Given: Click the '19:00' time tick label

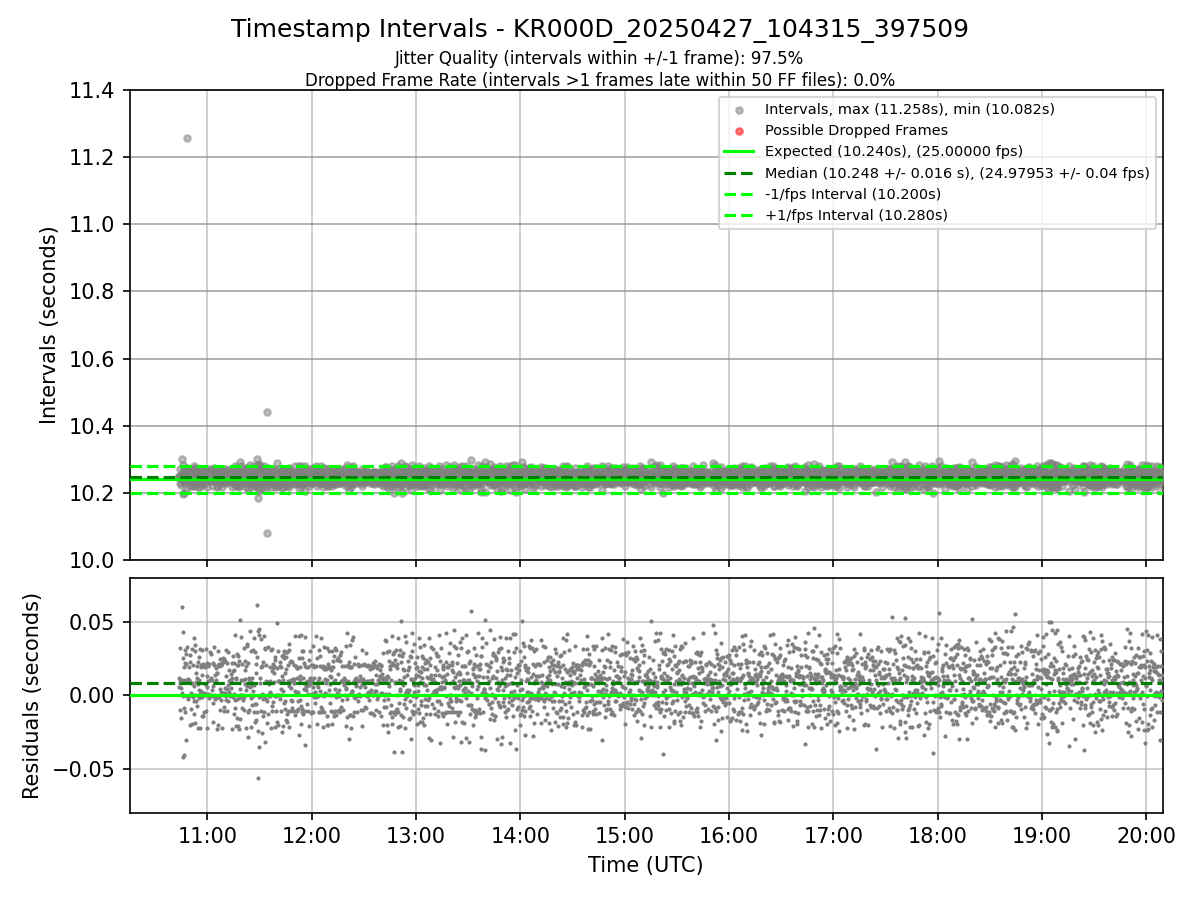Looking at the screenshot, I should pos(1042,835).
